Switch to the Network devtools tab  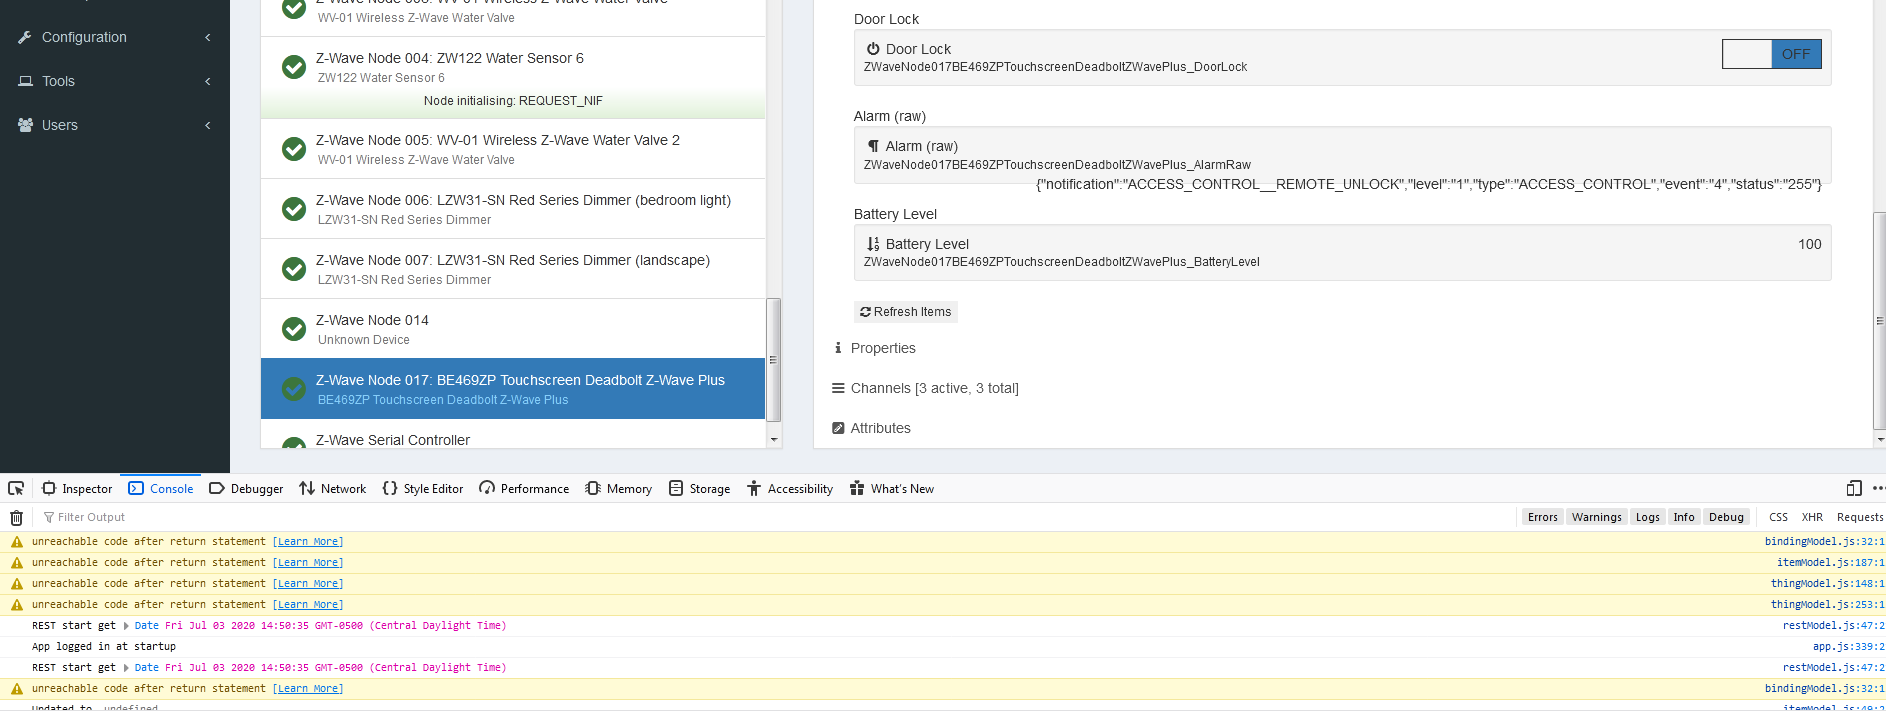(x=333, y=489)
